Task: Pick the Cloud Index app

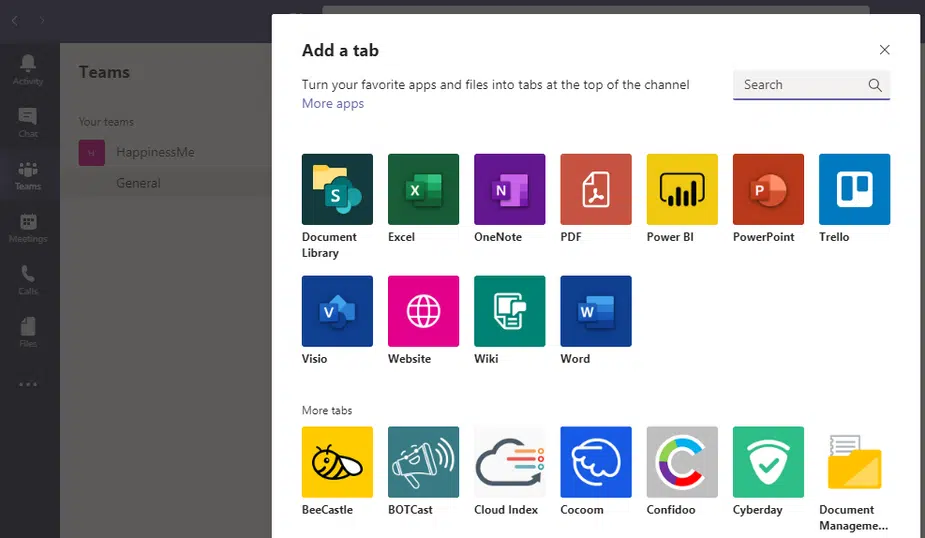Action: 509,462
